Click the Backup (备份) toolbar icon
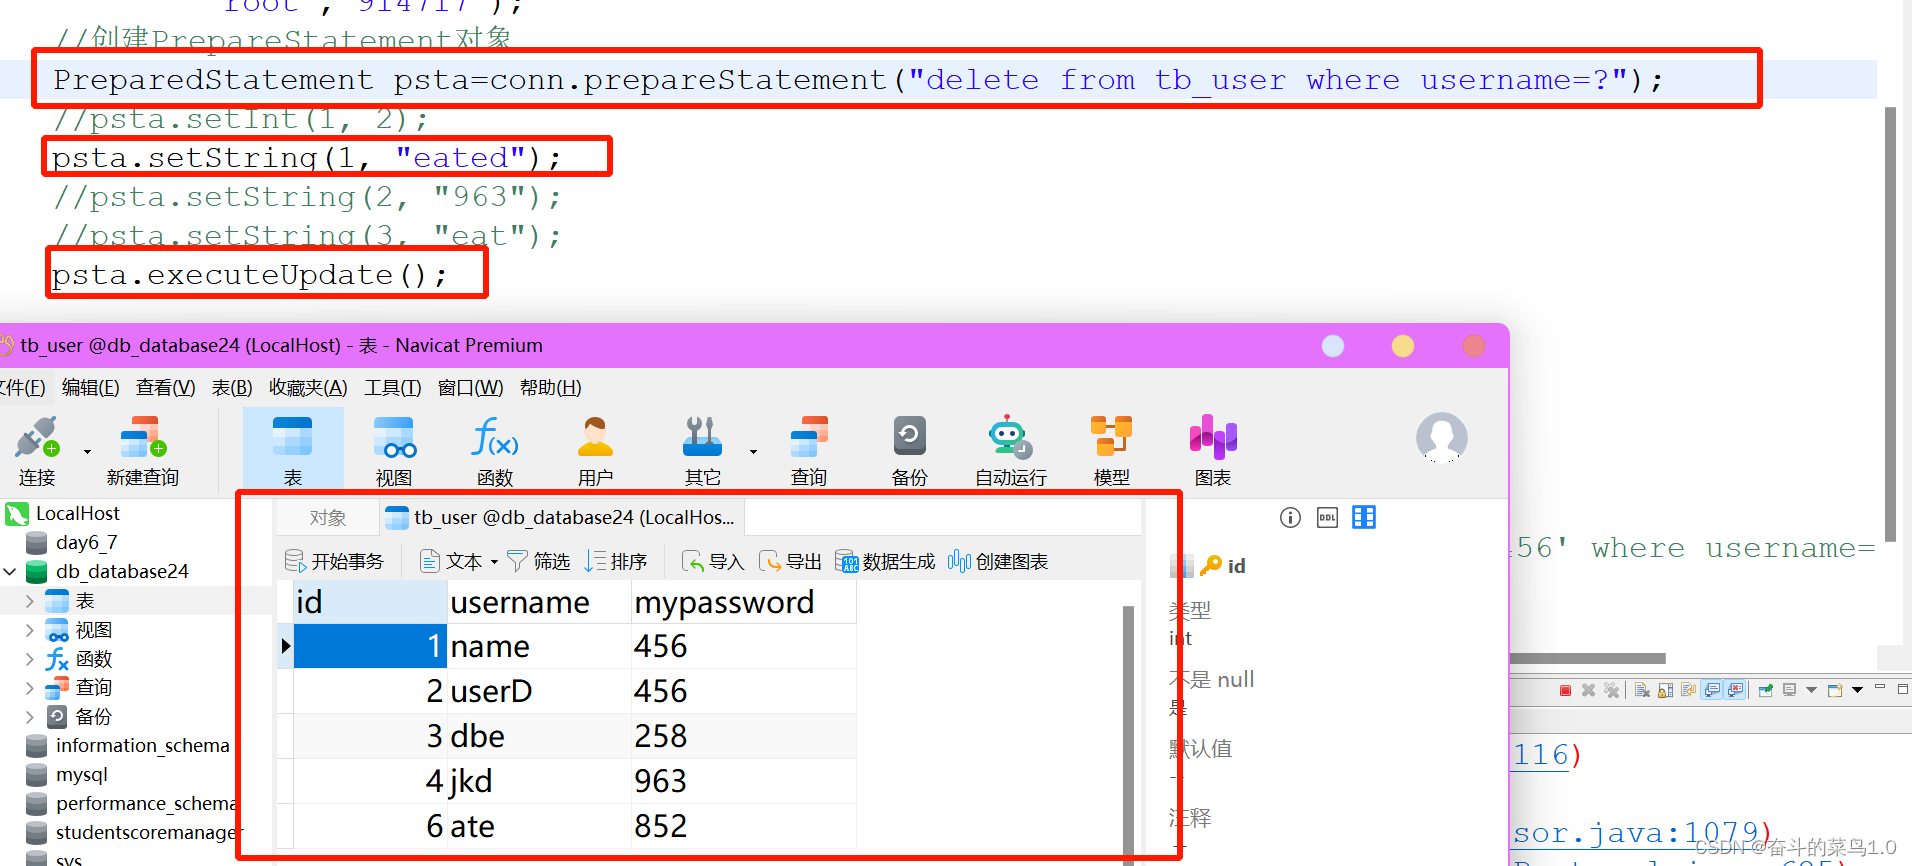The image size is (1912, 866). coord(910,438)
